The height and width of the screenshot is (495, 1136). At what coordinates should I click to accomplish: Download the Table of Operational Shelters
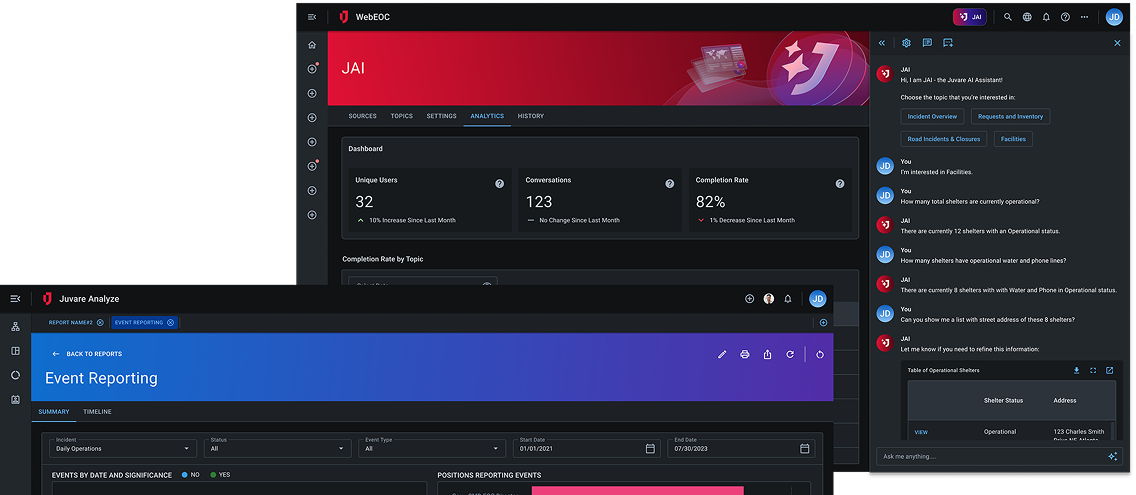pos(1076,370)
